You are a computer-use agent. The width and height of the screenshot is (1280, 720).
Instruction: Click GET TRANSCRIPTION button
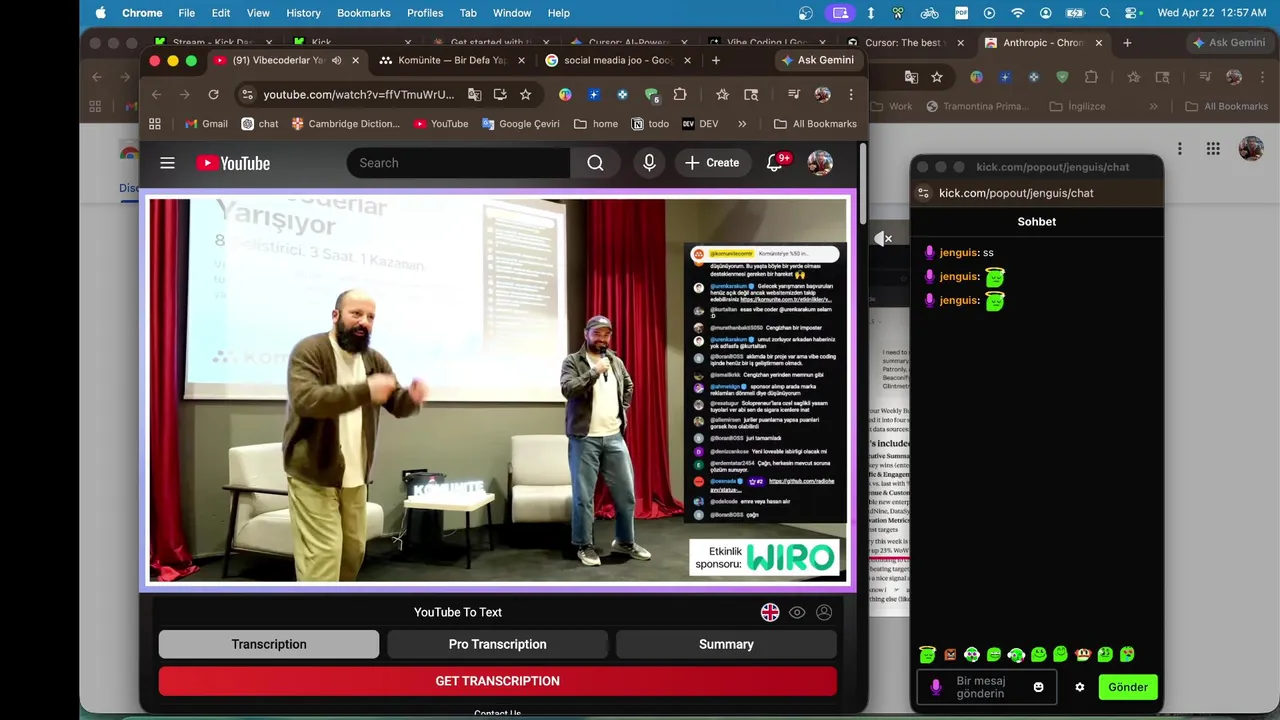pyautogui.click(x=497, y=681)
